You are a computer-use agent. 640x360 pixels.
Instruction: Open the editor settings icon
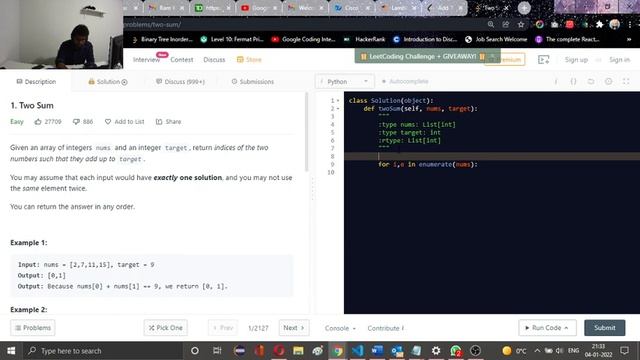point(608,82)
